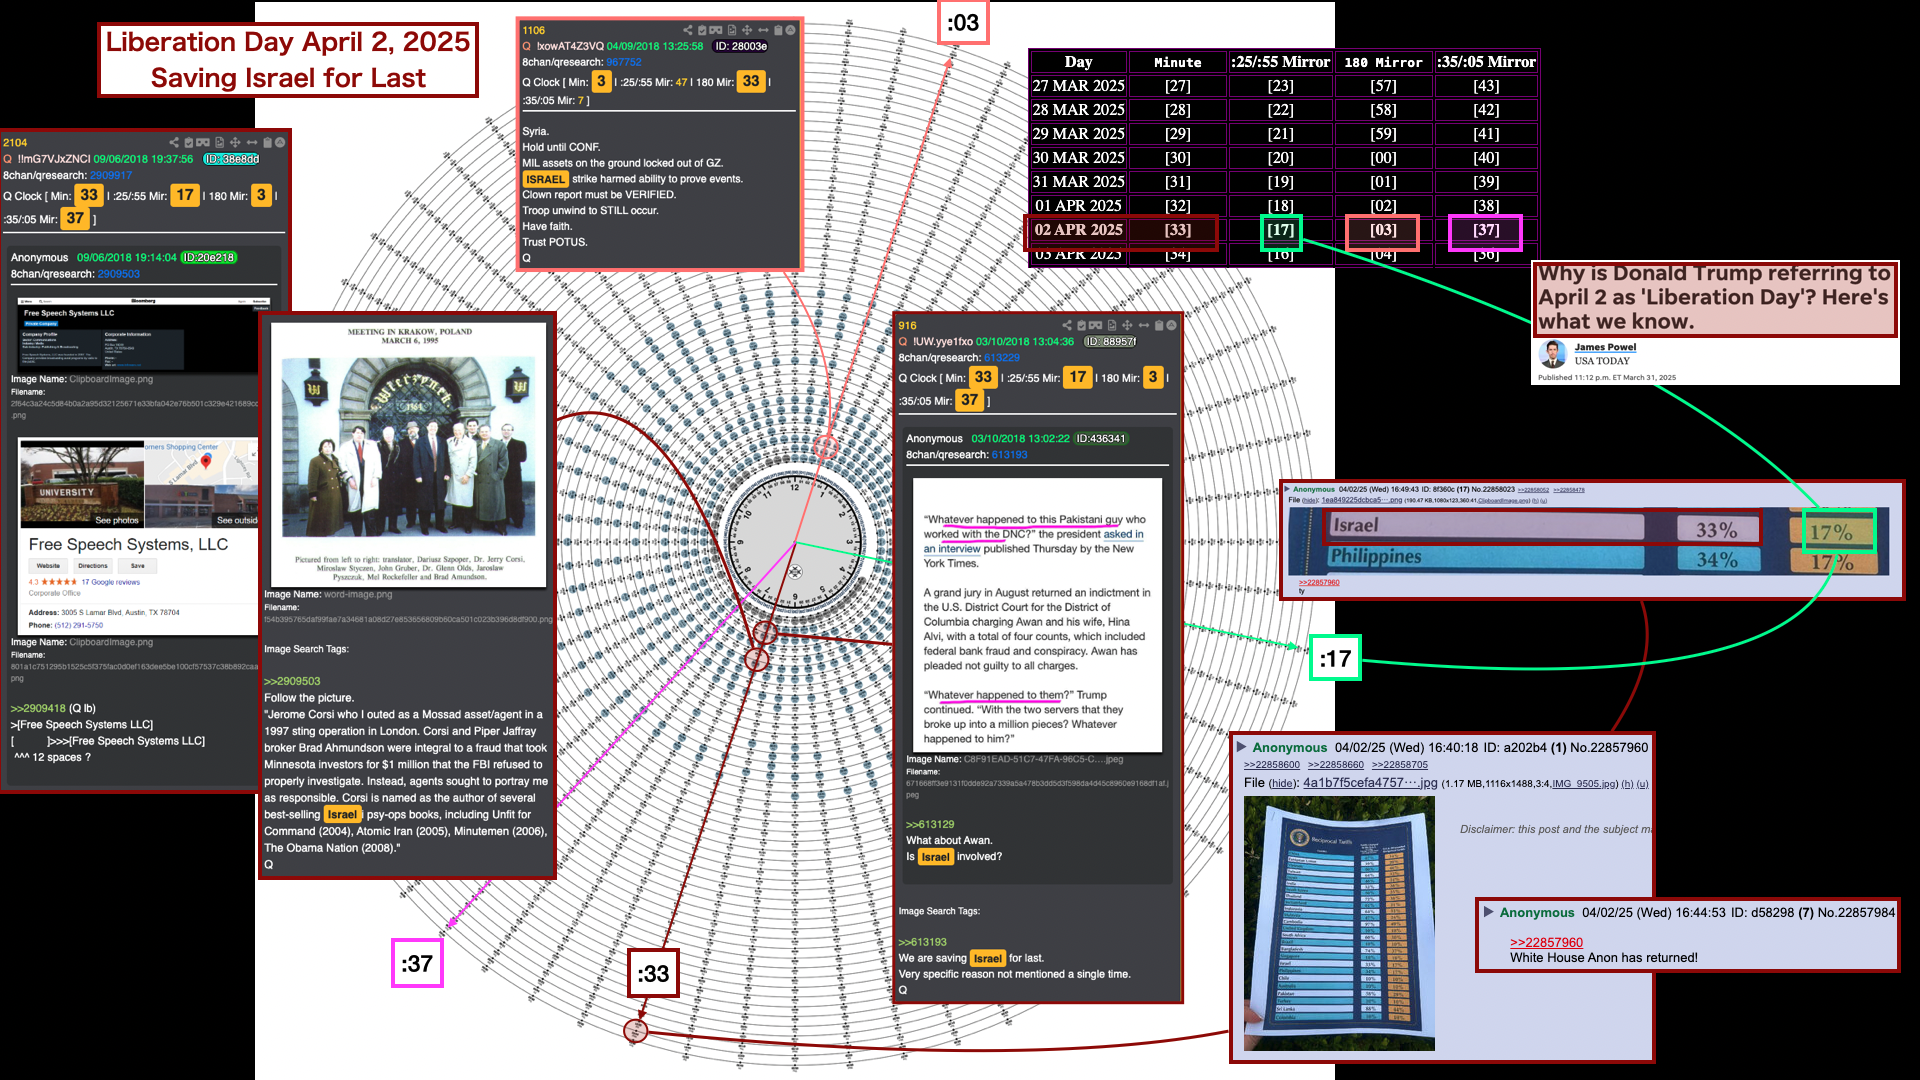Screen dimensions: 1920x1080
Task: Open the Meeting in Krakow photo
Action: coord(409,455)
